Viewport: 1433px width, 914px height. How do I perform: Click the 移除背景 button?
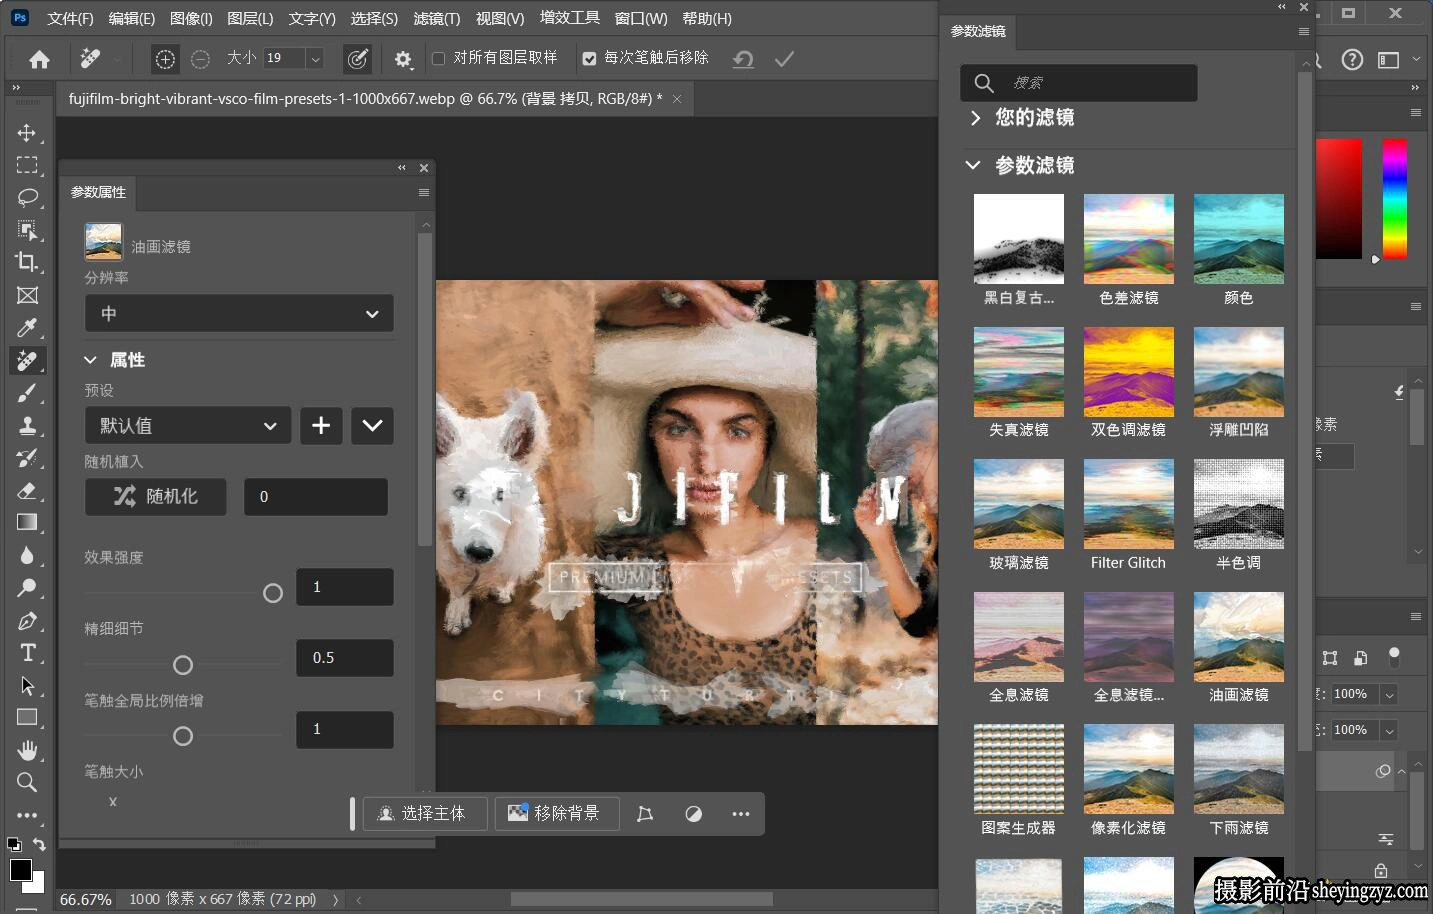(557, 814)
